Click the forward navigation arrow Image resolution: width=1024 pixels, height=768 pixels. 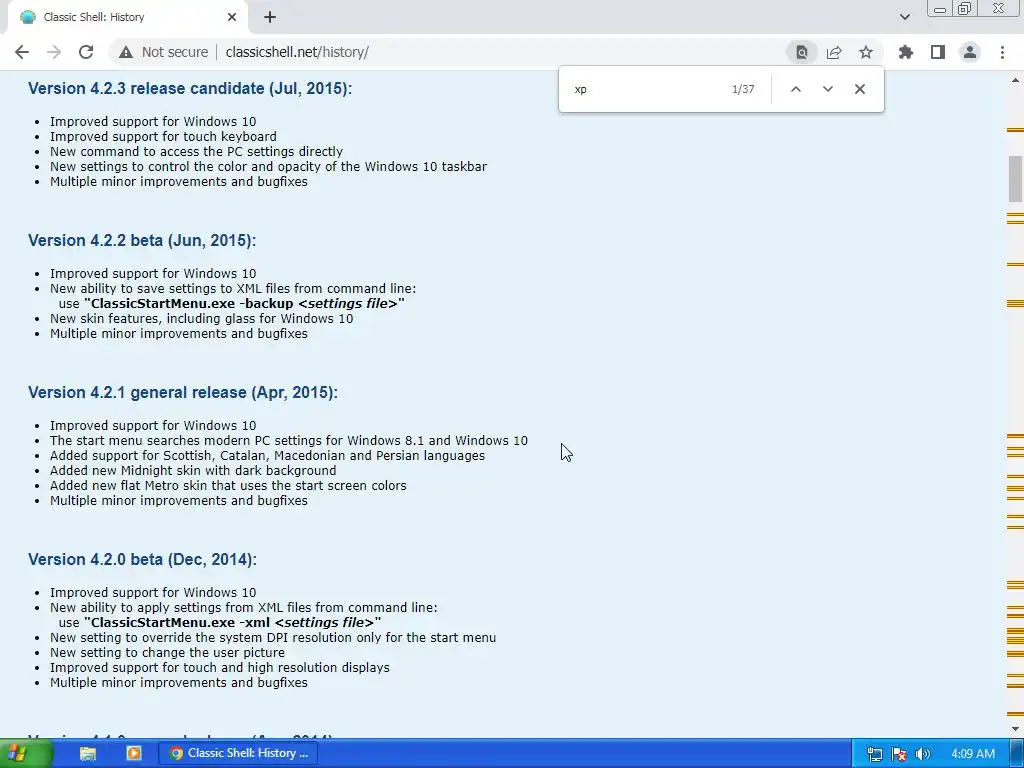click(54, 52)
